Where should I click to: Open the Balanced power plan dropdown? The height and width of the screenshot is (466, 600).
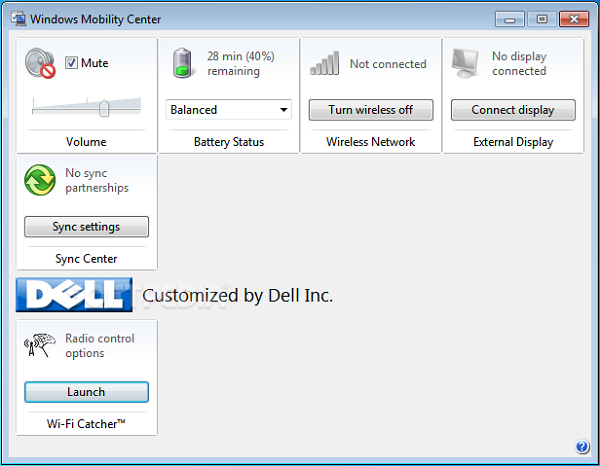(x=228, y=110)
